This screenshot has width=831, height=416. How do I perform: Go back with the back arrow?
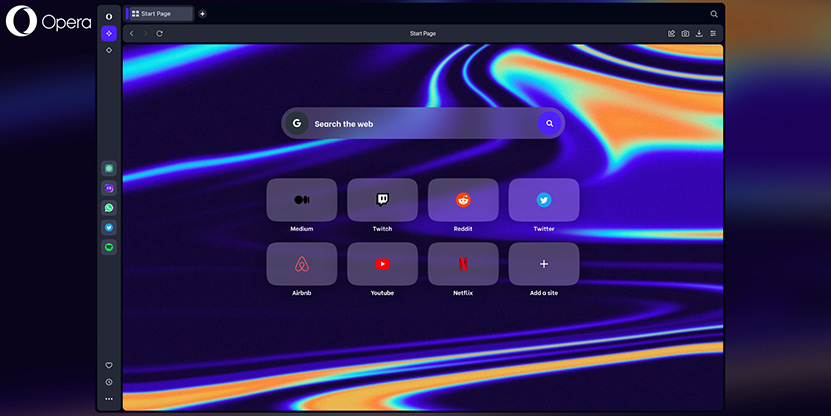(132, 33)
